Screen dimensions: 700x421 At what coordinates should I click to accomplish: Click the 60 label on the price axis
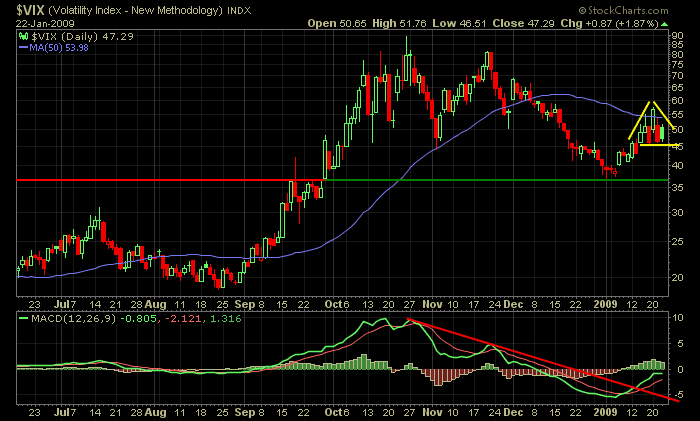point(677,101)
